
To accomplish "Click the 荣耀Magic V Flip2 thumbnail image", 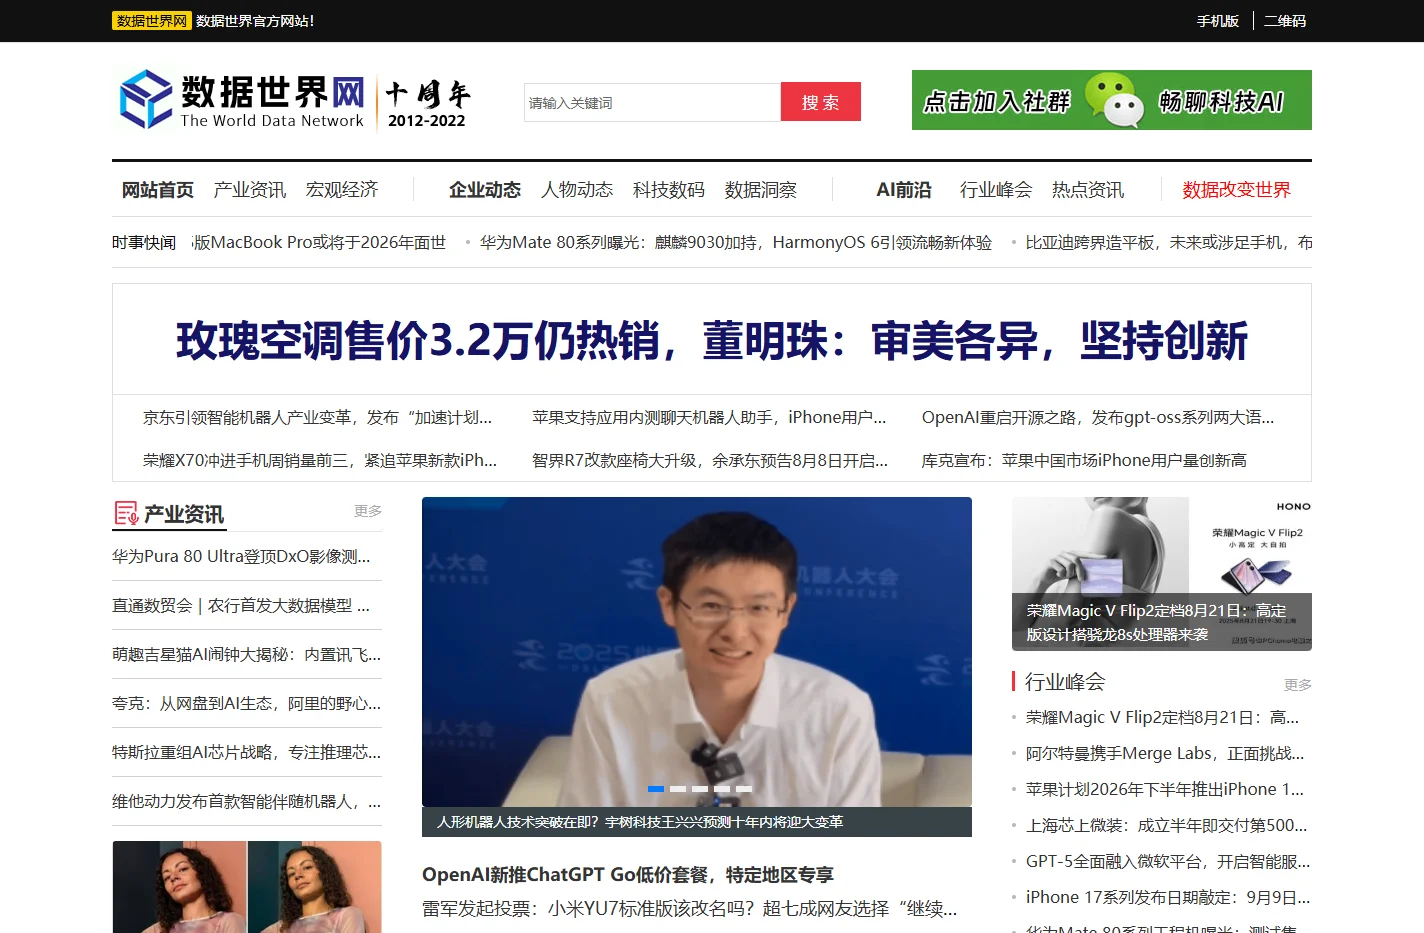I will click(x=1162, y=574).
